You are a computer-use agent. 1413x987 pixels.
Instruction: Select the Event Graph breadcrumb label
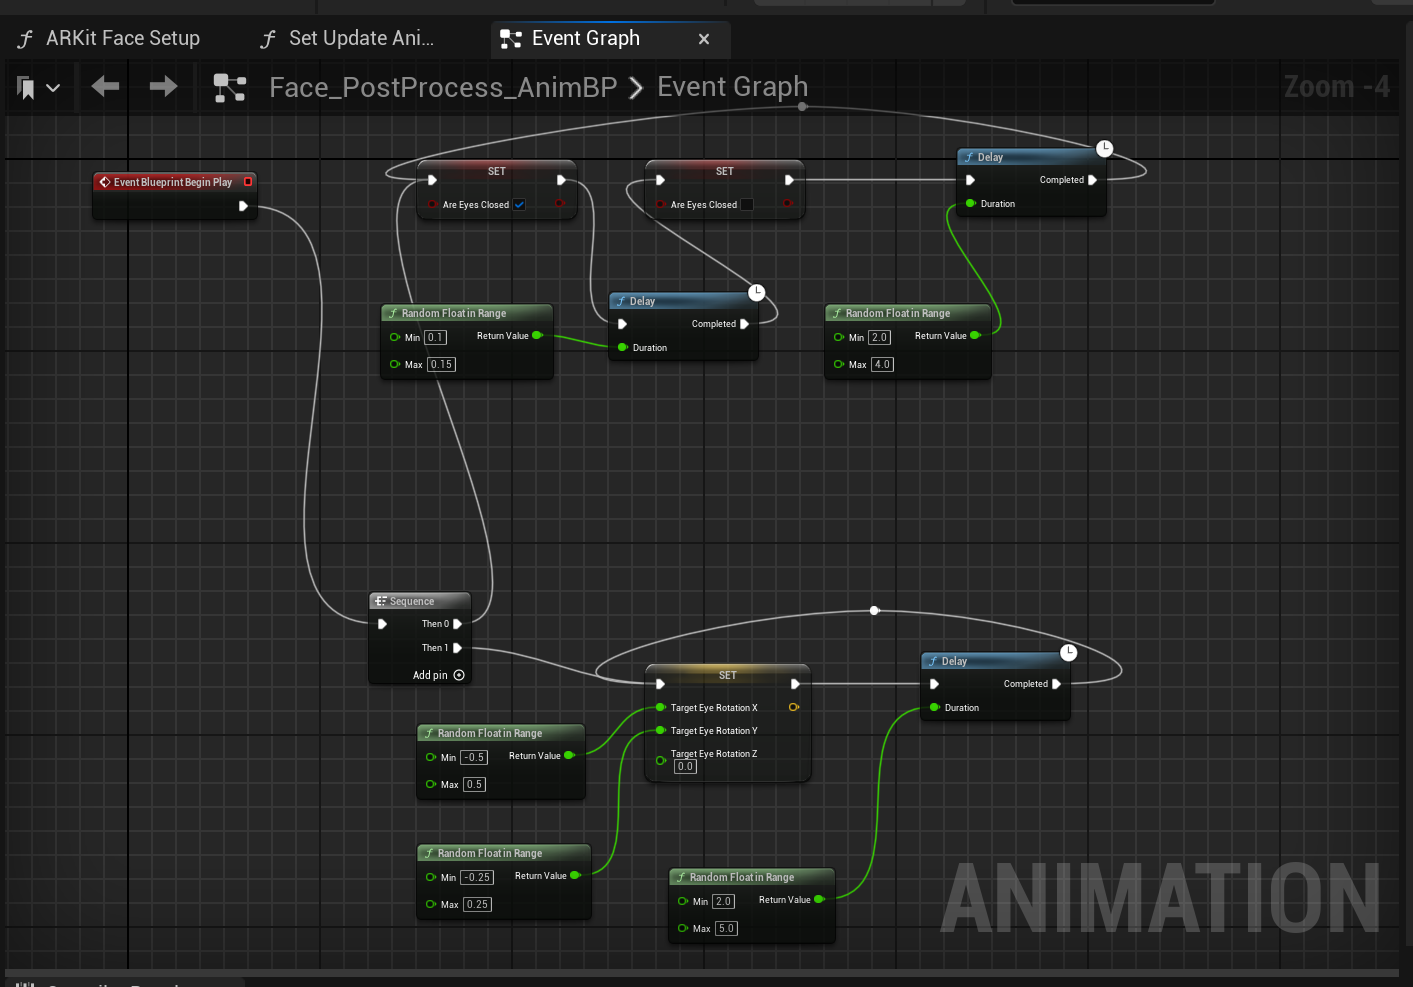coord(732,87)
